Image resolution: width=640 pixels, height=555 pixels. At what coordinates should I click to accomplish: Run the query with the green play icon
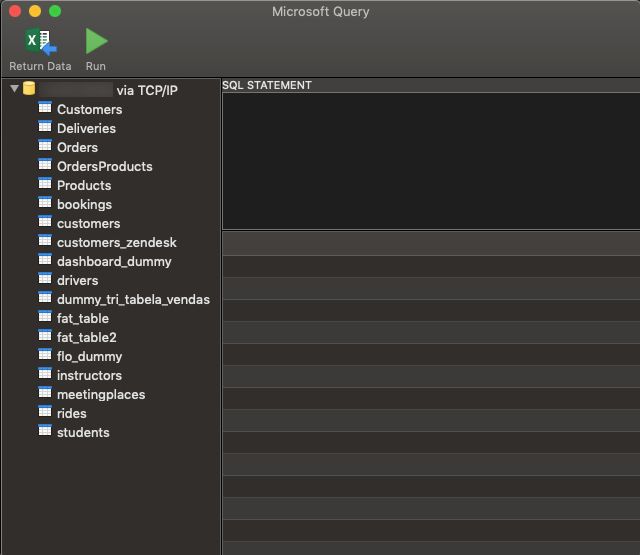[x=96, y=41]
